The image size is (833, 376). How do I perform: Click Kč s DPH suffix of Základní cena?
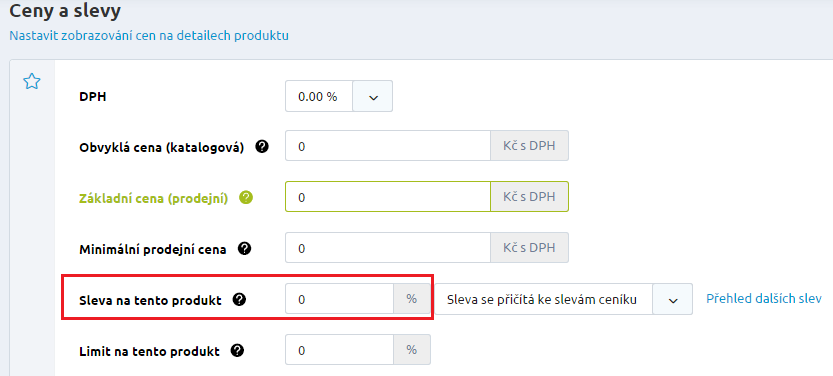(x=530, y=197)
